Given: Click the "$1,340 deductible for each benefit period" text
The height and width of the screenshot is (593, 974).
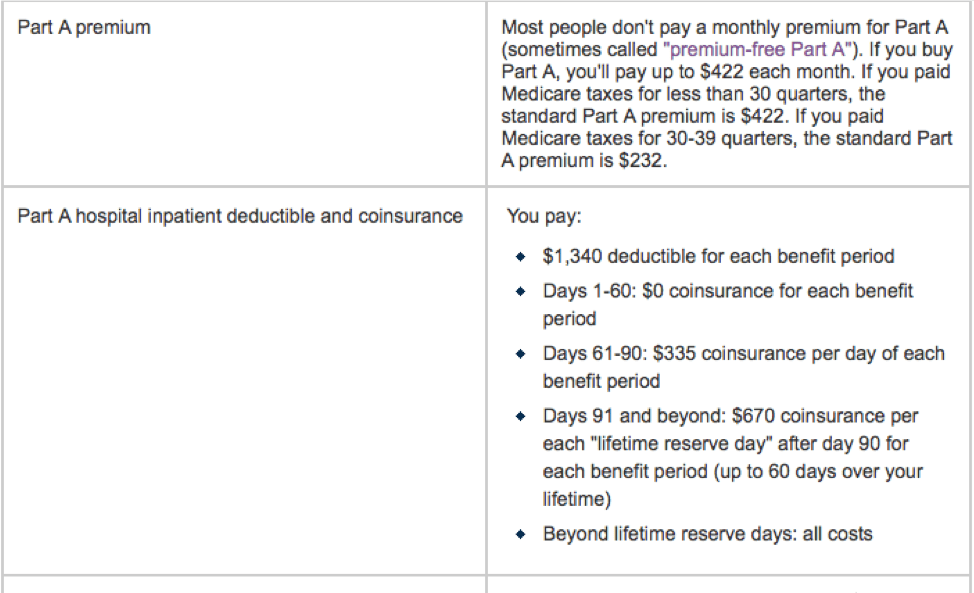Looking at the screenshot, I should point(718,256).
